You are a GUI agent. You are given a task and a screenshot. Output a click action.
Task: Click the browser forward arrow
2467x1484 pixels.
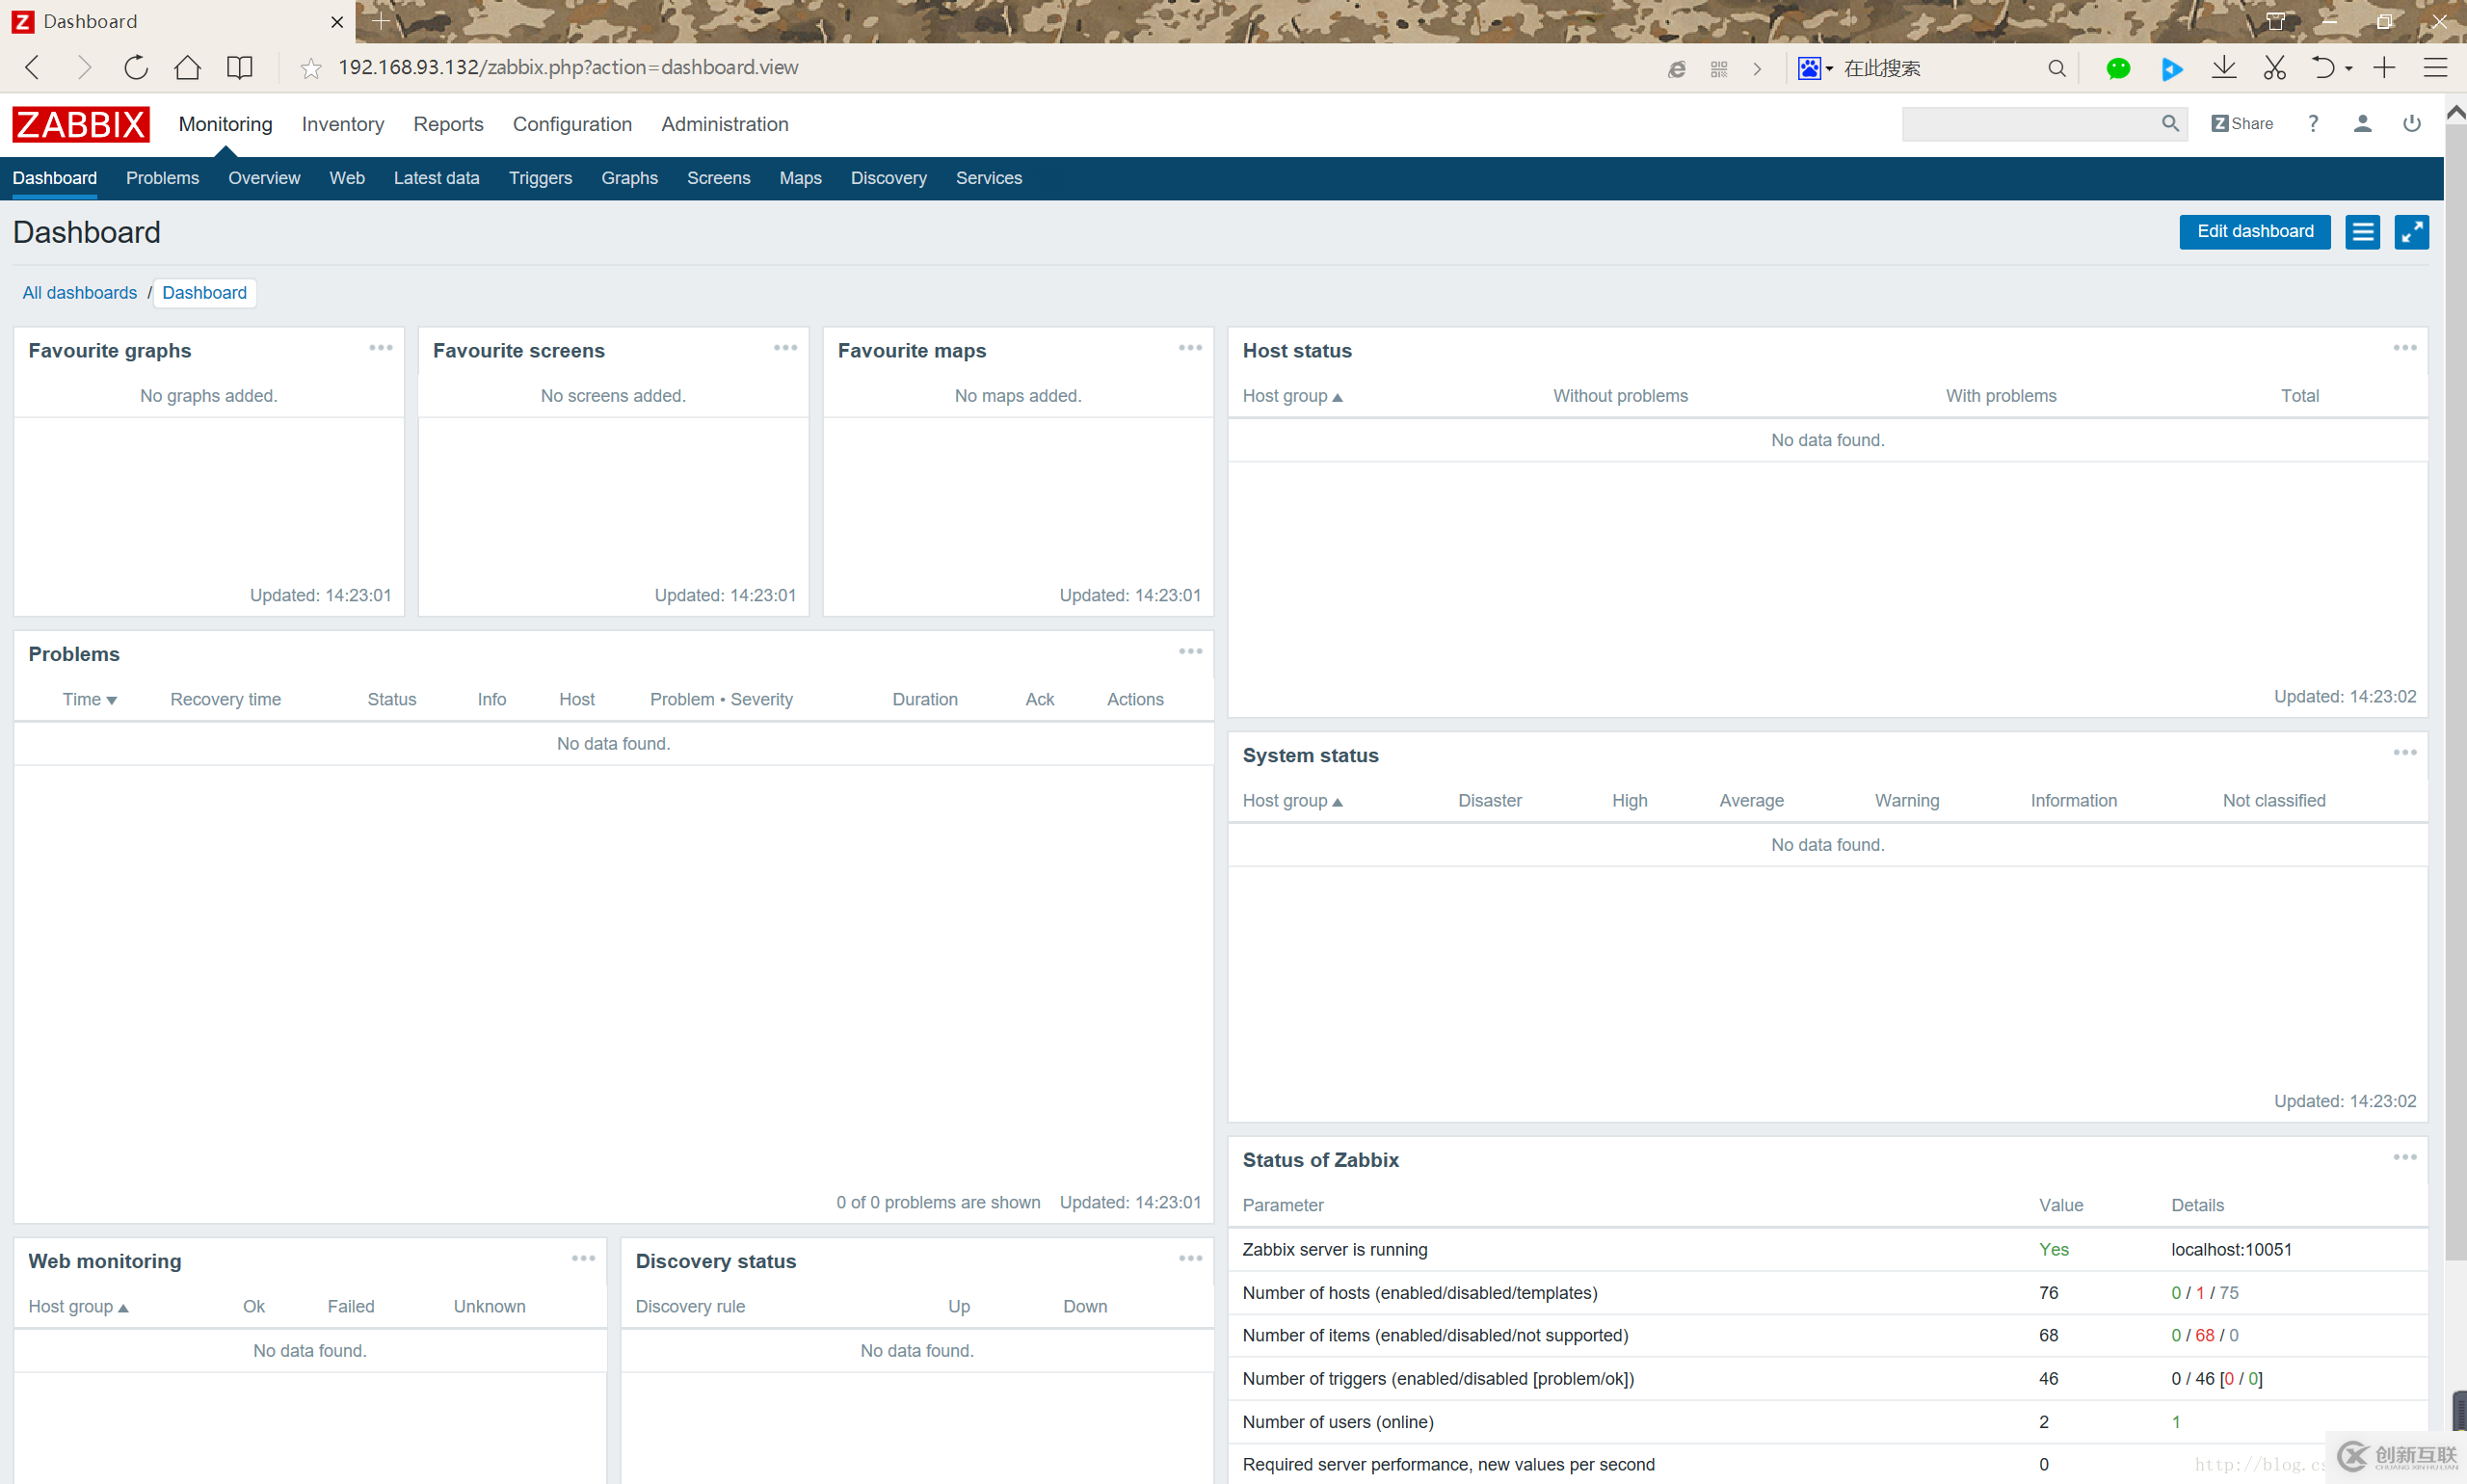[84, 67]
